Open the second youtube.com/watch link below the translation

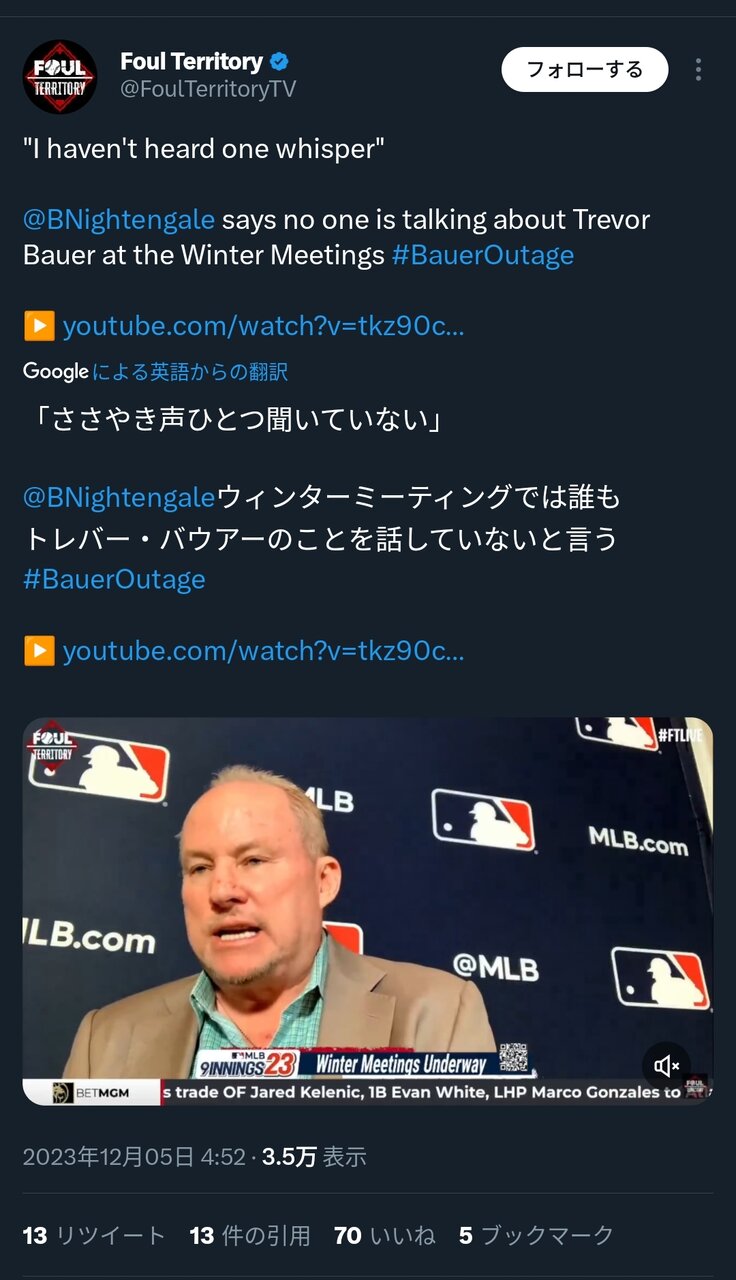click(263, 652)
